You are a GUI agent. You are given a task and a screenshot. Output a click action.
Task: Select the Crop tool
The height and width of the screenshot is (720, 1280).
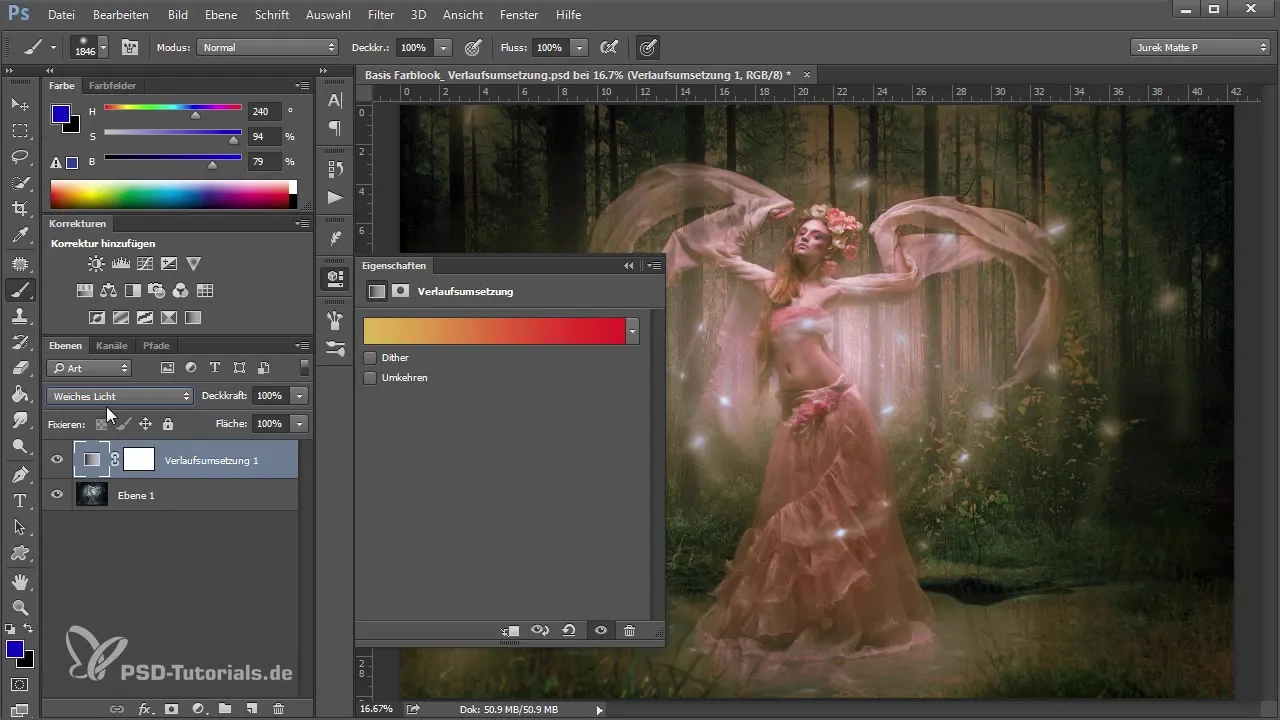click(20, 209)
